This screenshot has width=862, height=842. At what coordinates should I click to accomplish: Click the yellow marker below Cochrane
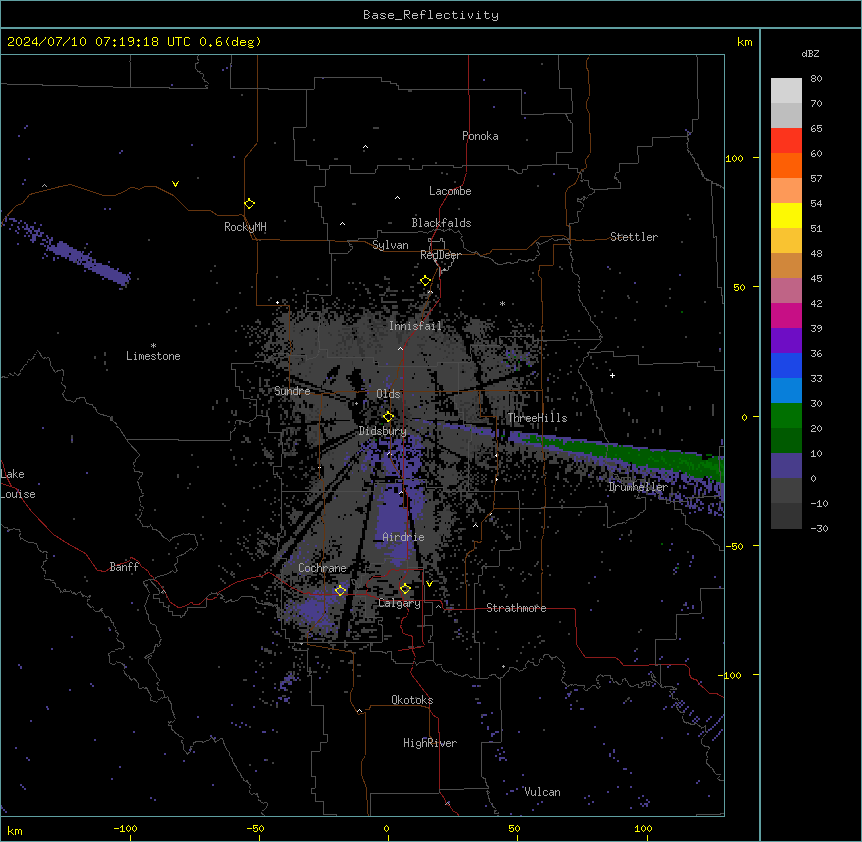click(x=340, y=590)
